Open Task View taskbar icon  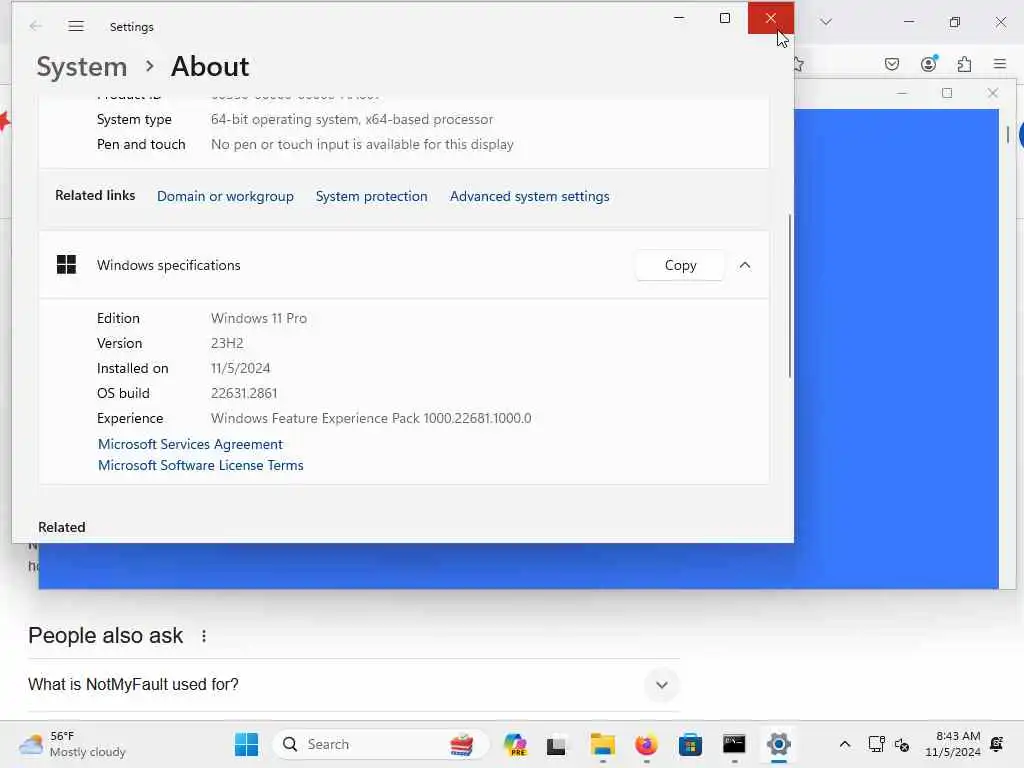(556, 744)
